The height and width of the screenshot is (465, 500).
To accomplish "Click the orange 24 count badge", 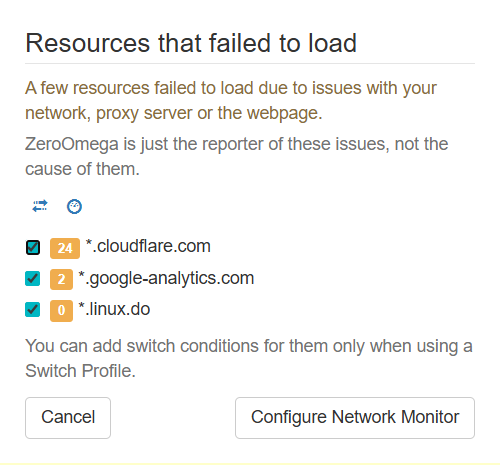I will 65,248.
